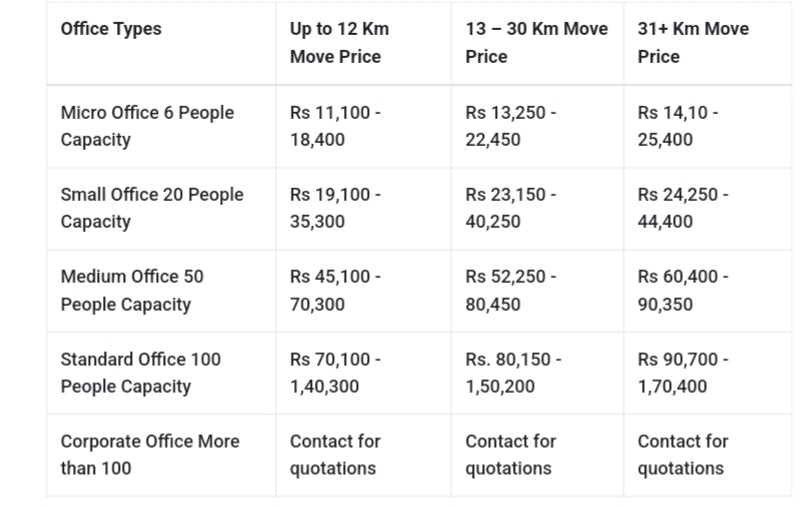The image size is (812, 508).
Task: Select the Standard Office 100 People Capacity cell
Action: pyautogui.click(x=140, y=372)
